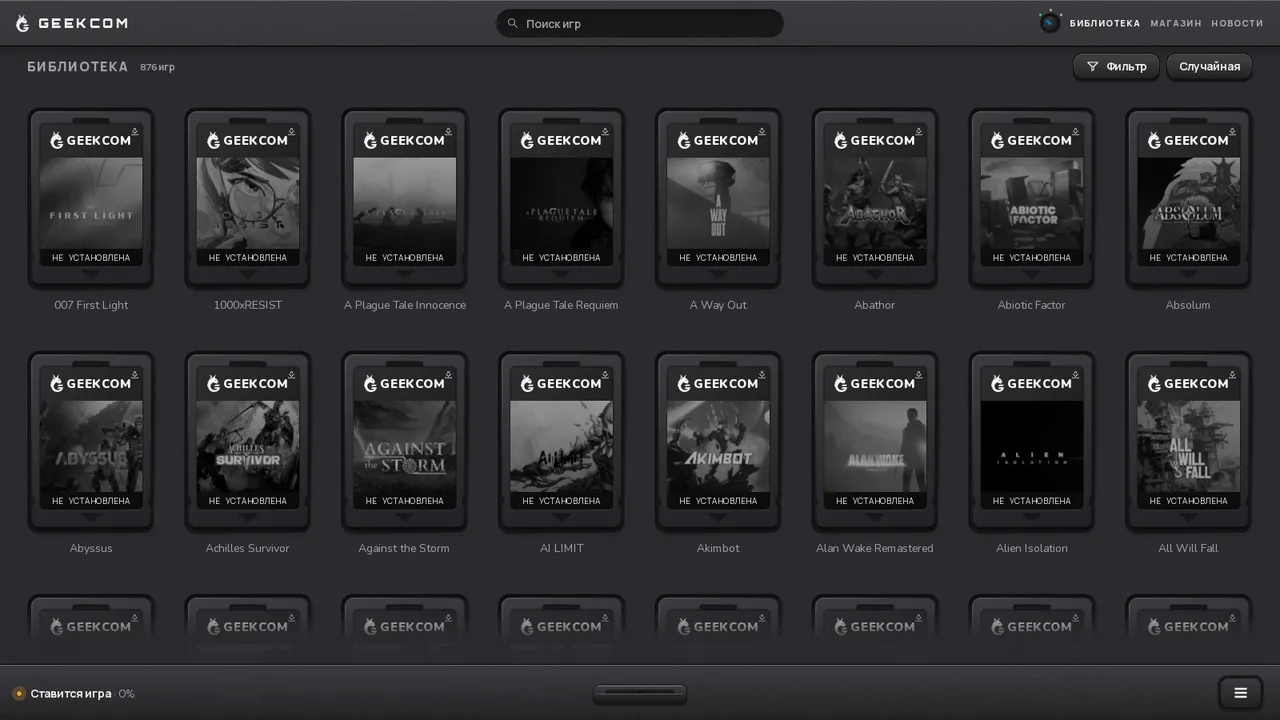Click the bottom center drawer handle

click(640, 693)
